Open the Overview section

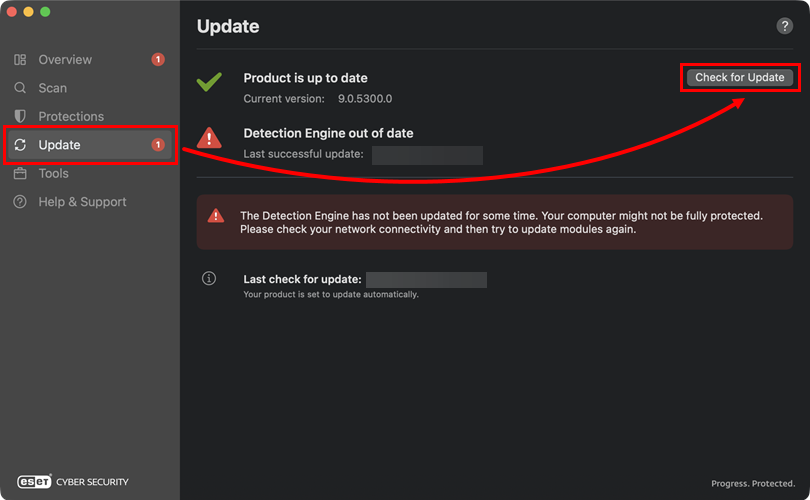coord(65,60)
